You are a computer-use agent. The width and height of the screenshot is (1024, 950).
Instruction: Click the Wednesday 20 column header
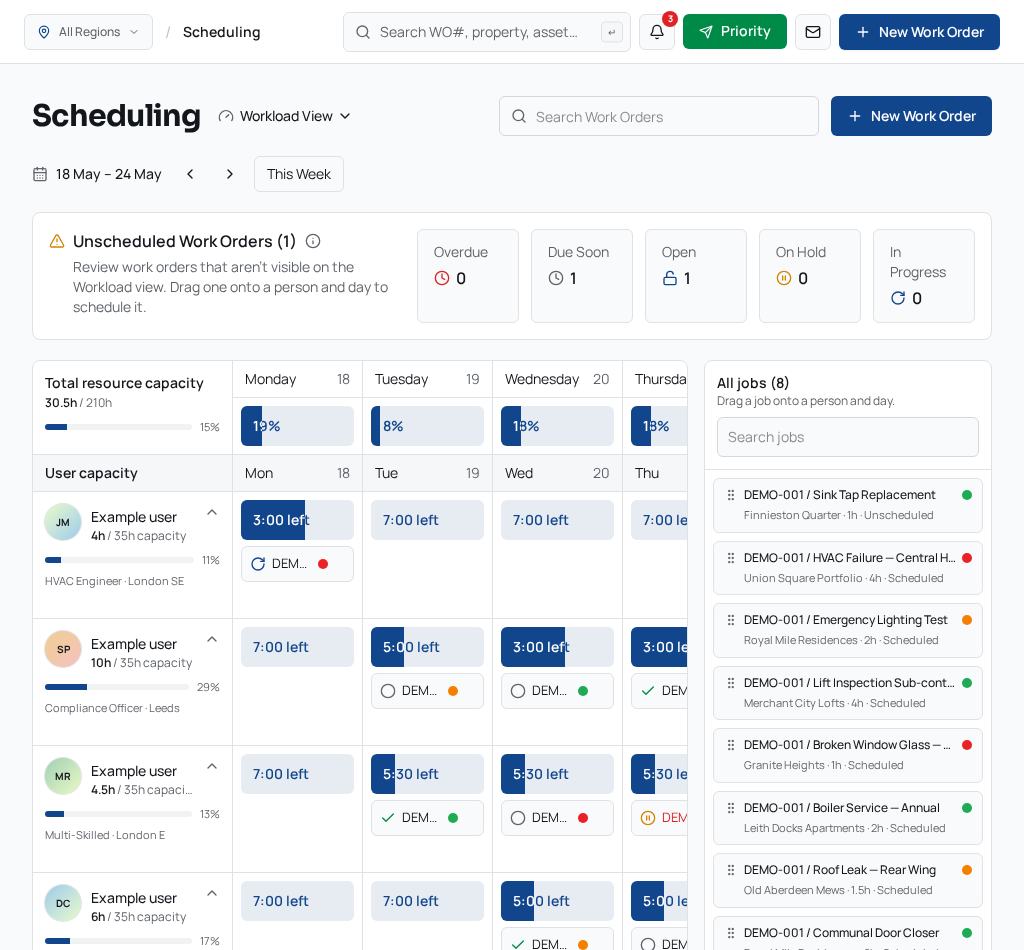pyautogui.click(x=557, y=379)
